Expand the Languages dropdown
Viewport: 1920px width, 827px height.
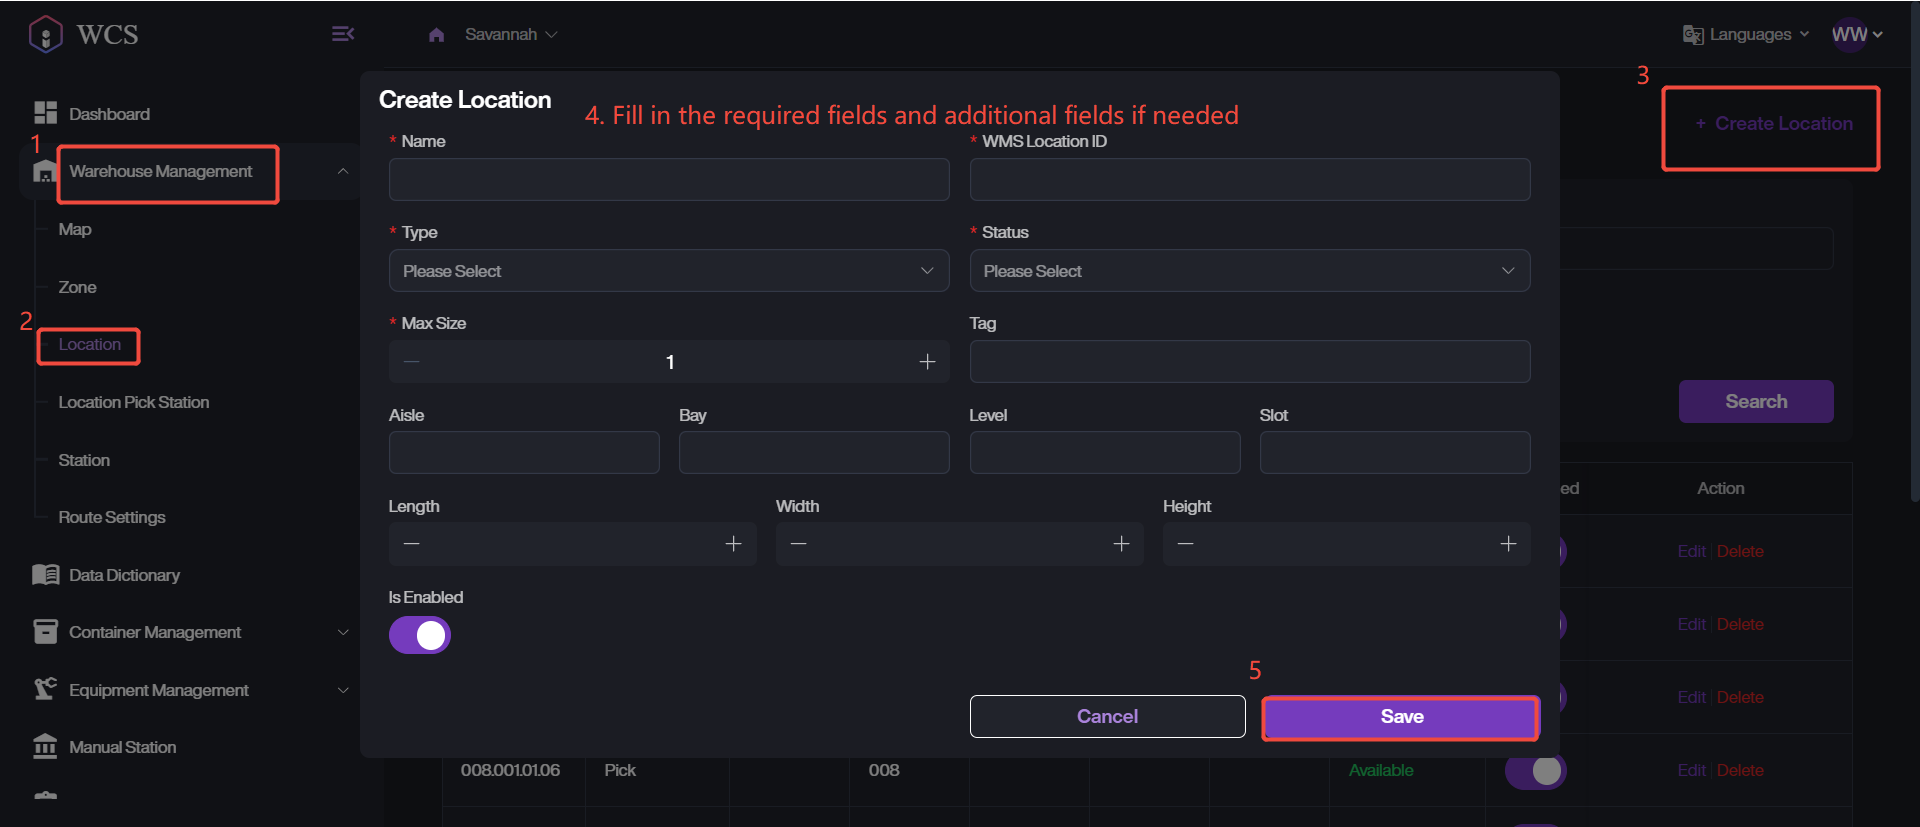[1747, 34]
